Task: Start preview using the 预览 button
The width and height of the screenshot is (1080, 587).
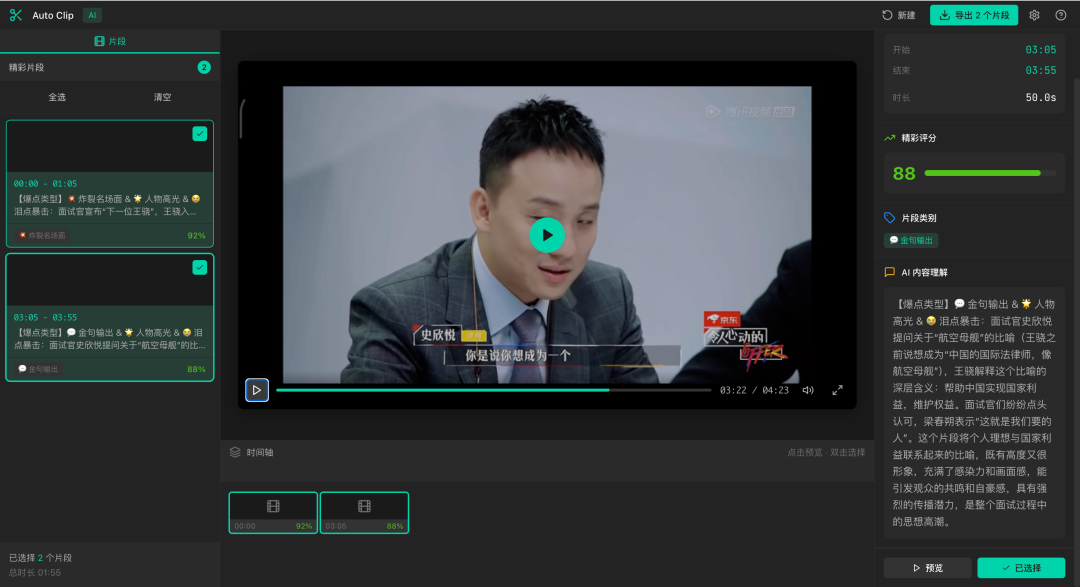Action: coord(927,566)
